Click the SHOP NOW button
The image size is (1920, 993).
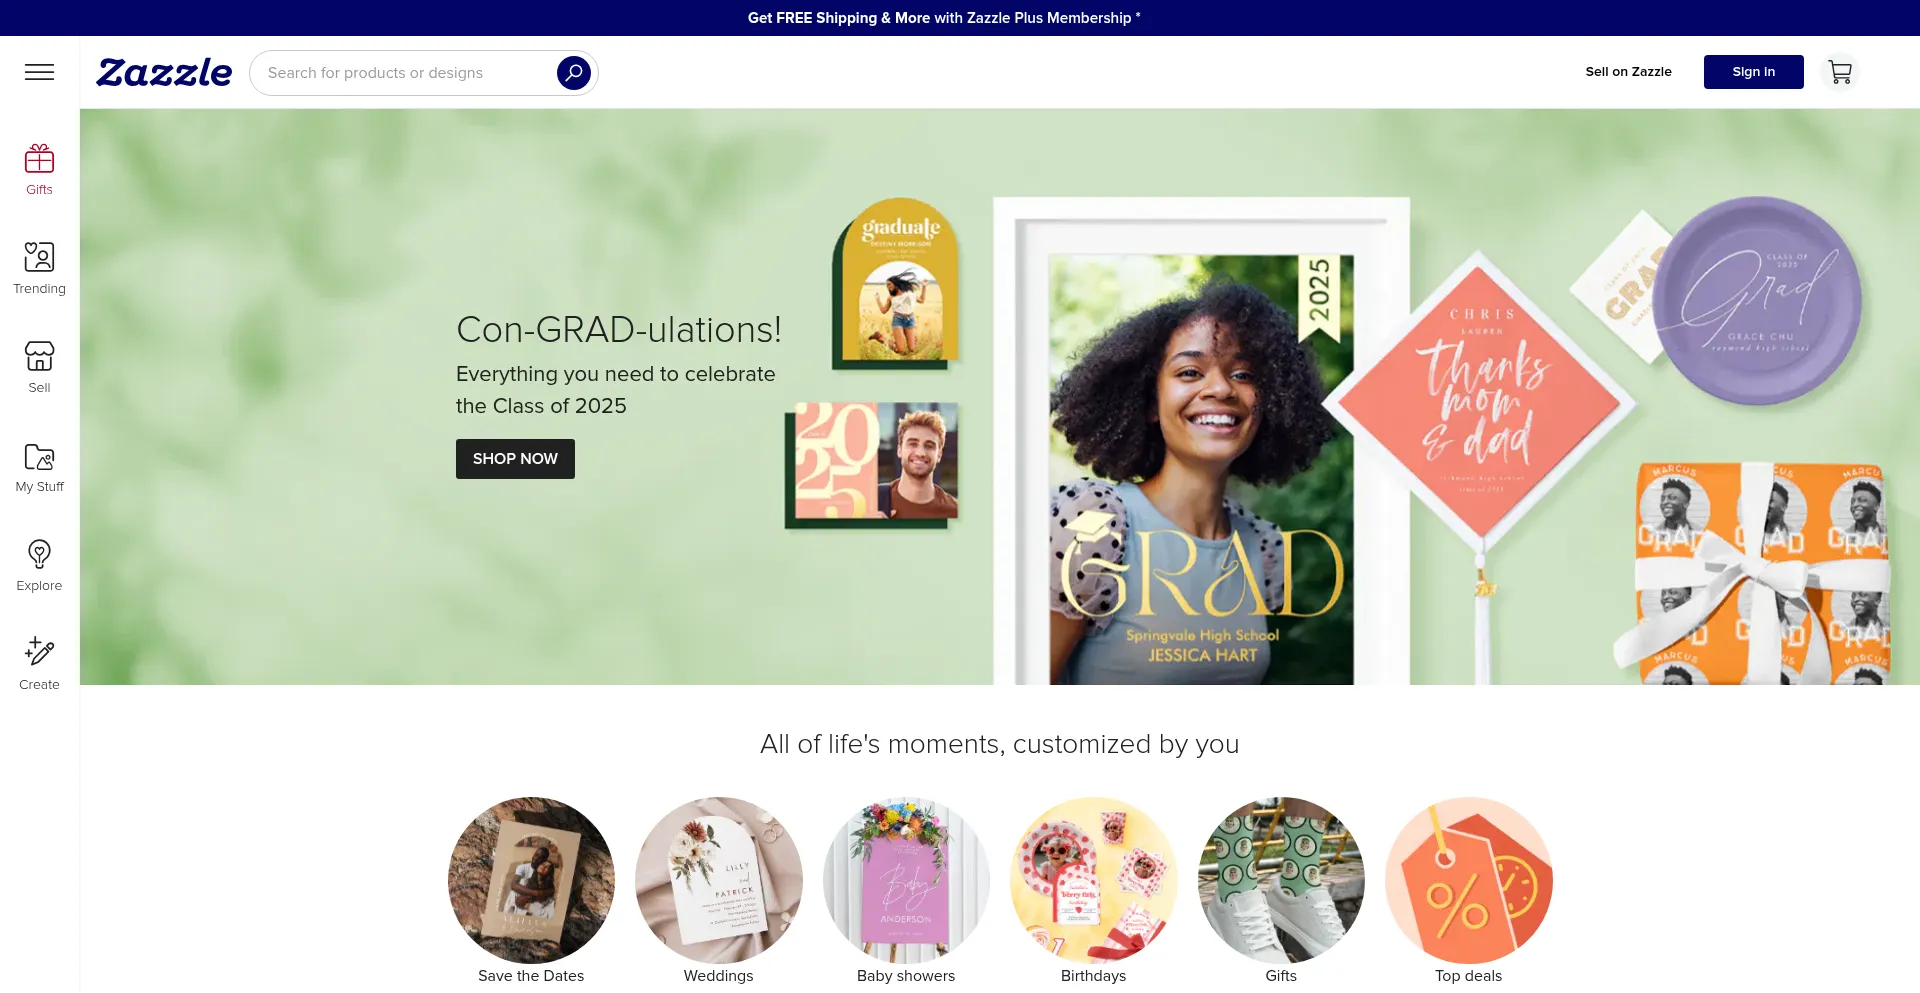515,459
